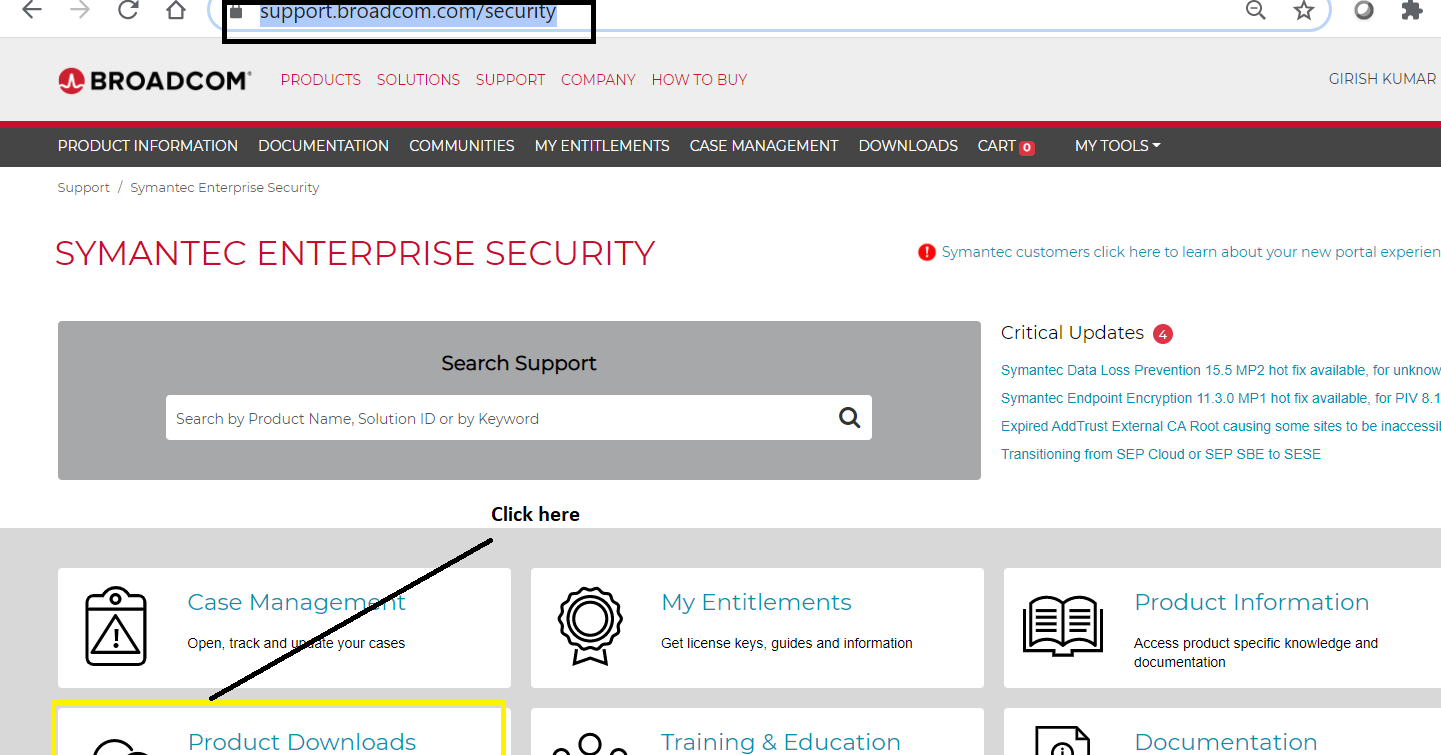Click the red alert icon beside the Symantec customers notice
This screenshot has width=1441, height=755.
(927, 252)
